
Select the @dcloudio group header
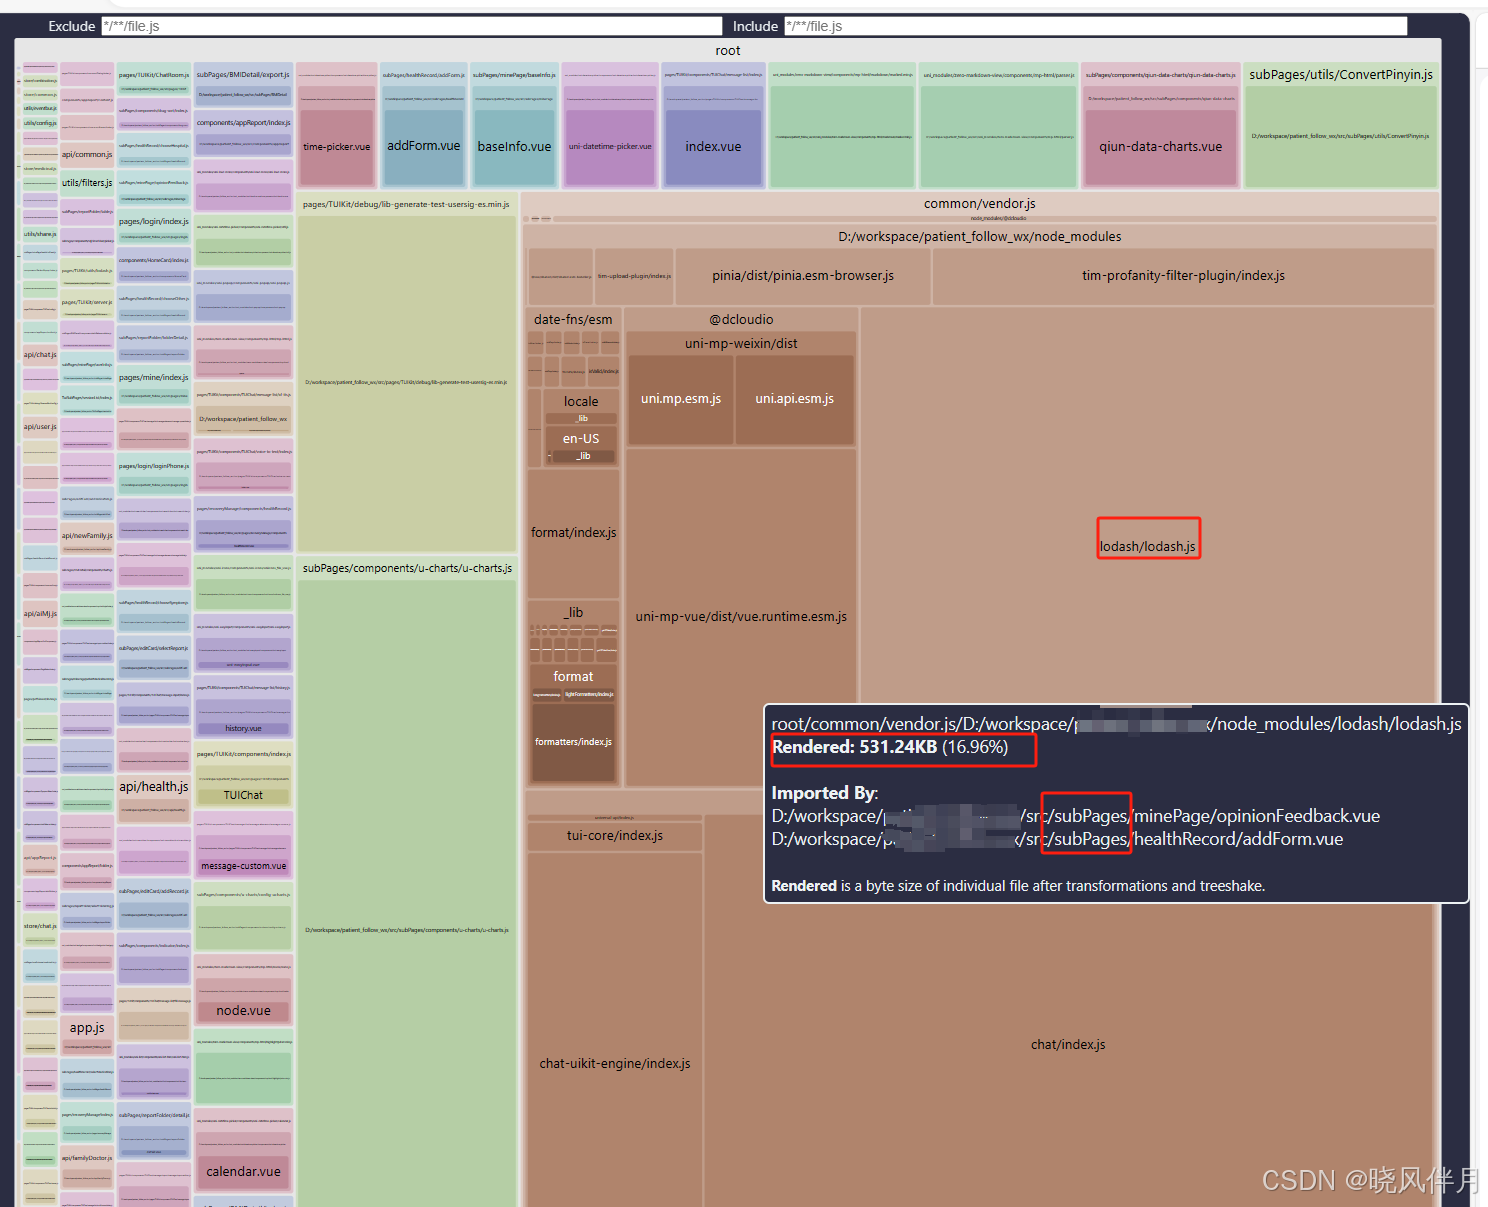click(741, 319)
